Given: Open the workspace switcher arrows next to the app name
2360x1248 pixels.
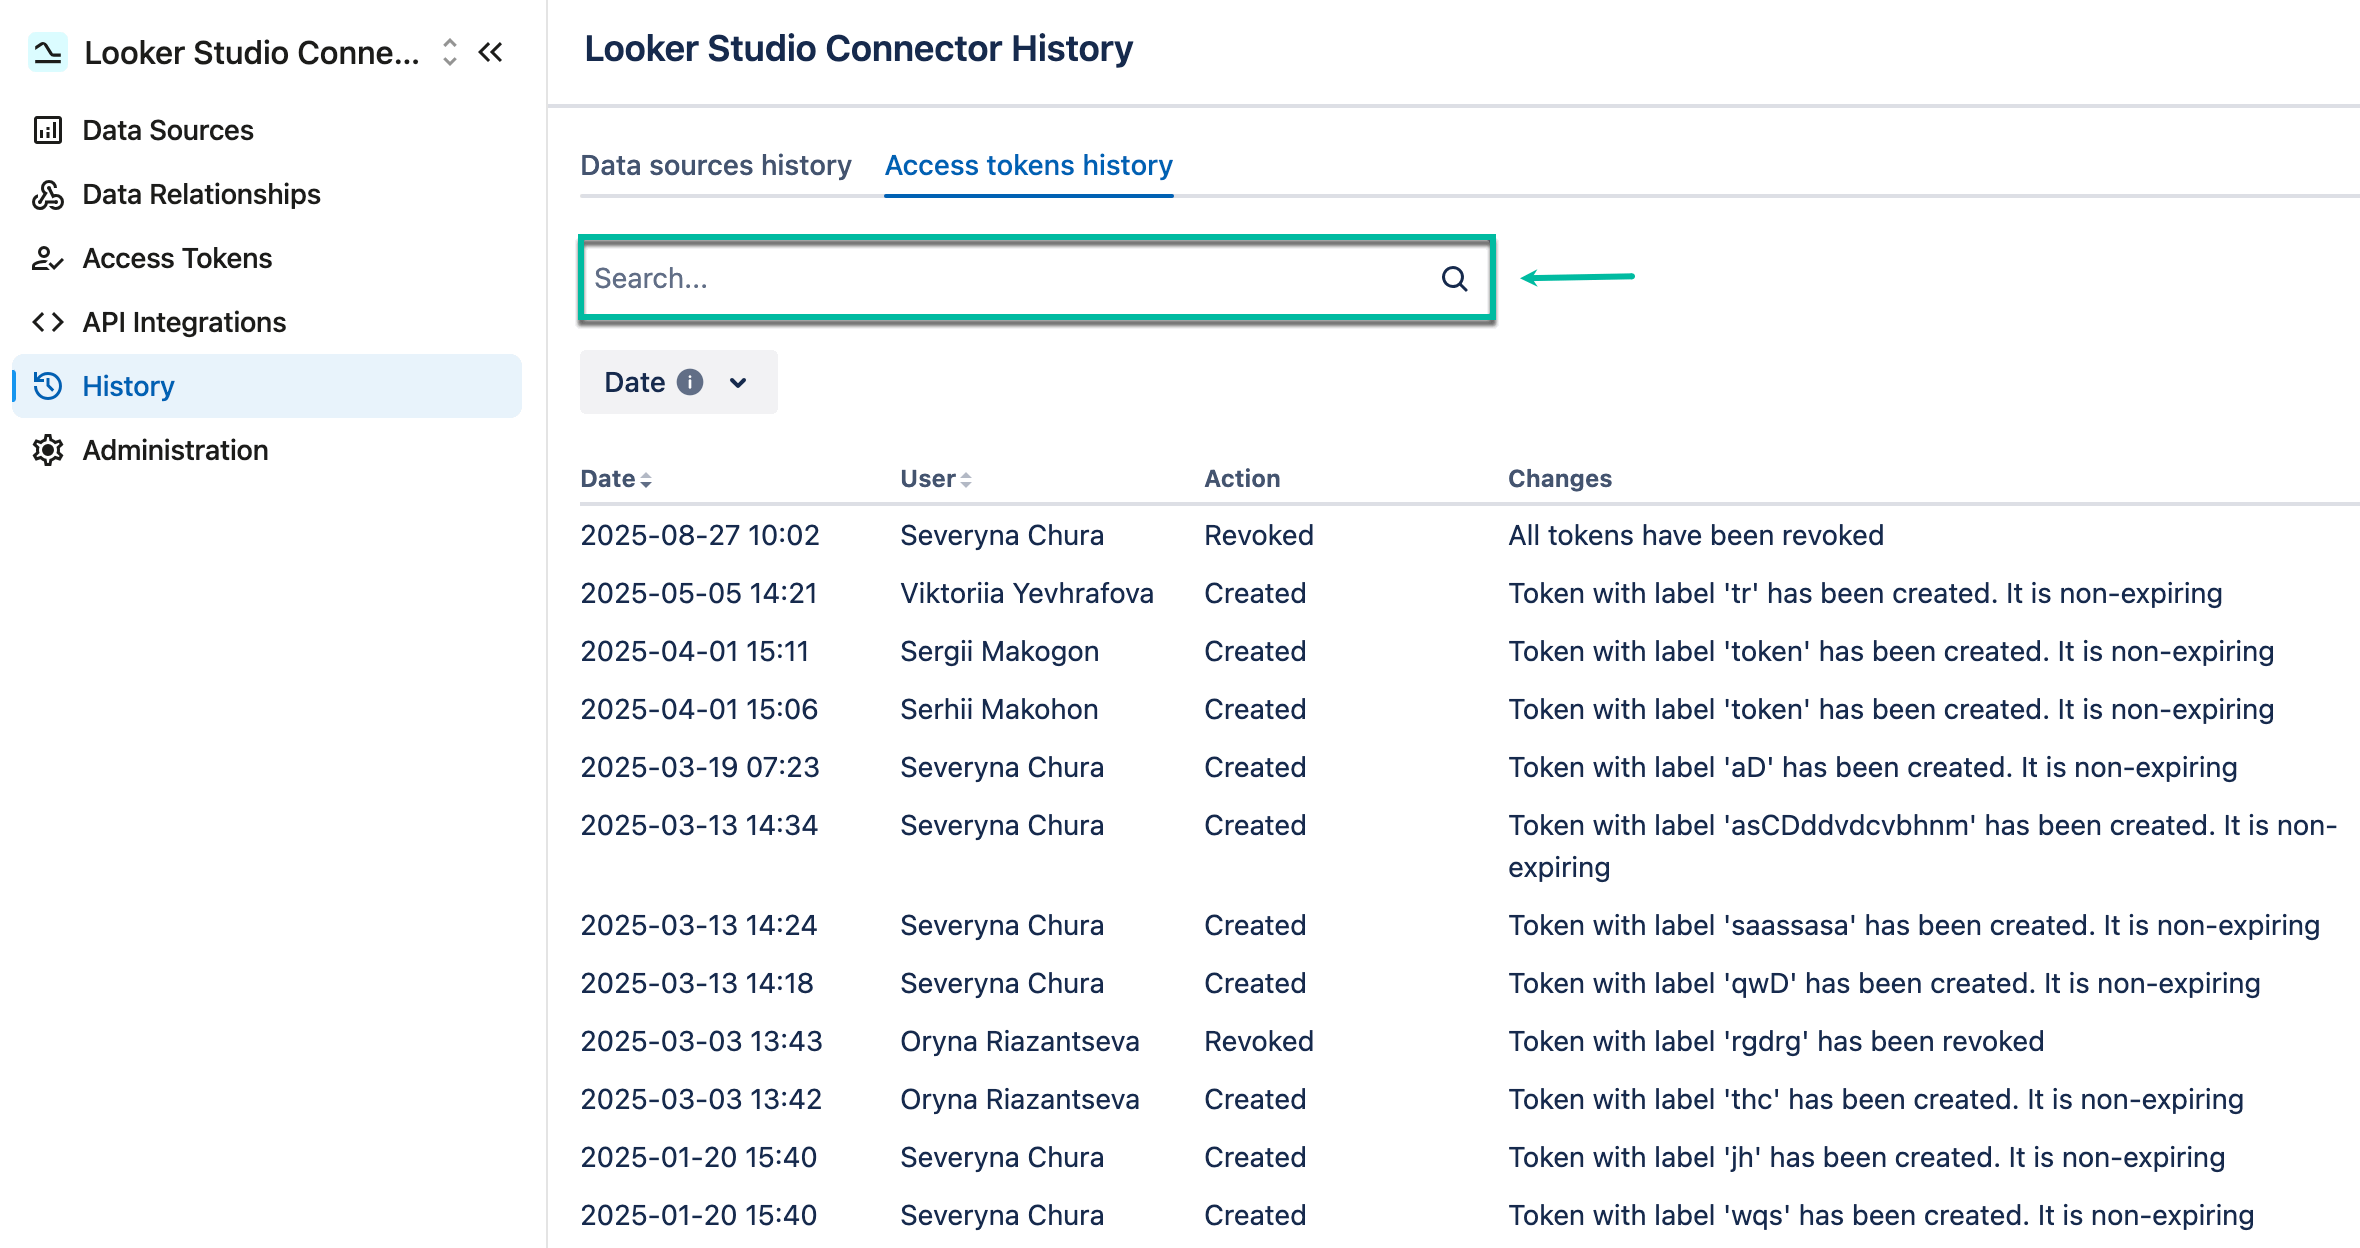Looking at the screenshot, I should 448,52.
